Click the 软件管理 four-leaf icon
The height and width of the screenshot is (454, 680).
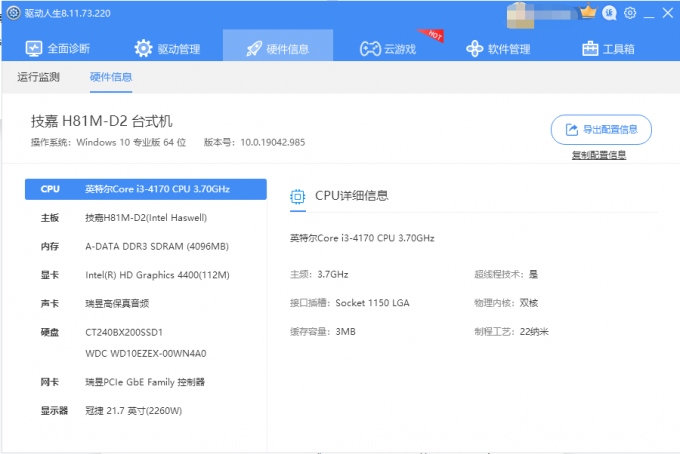(474, 48)
